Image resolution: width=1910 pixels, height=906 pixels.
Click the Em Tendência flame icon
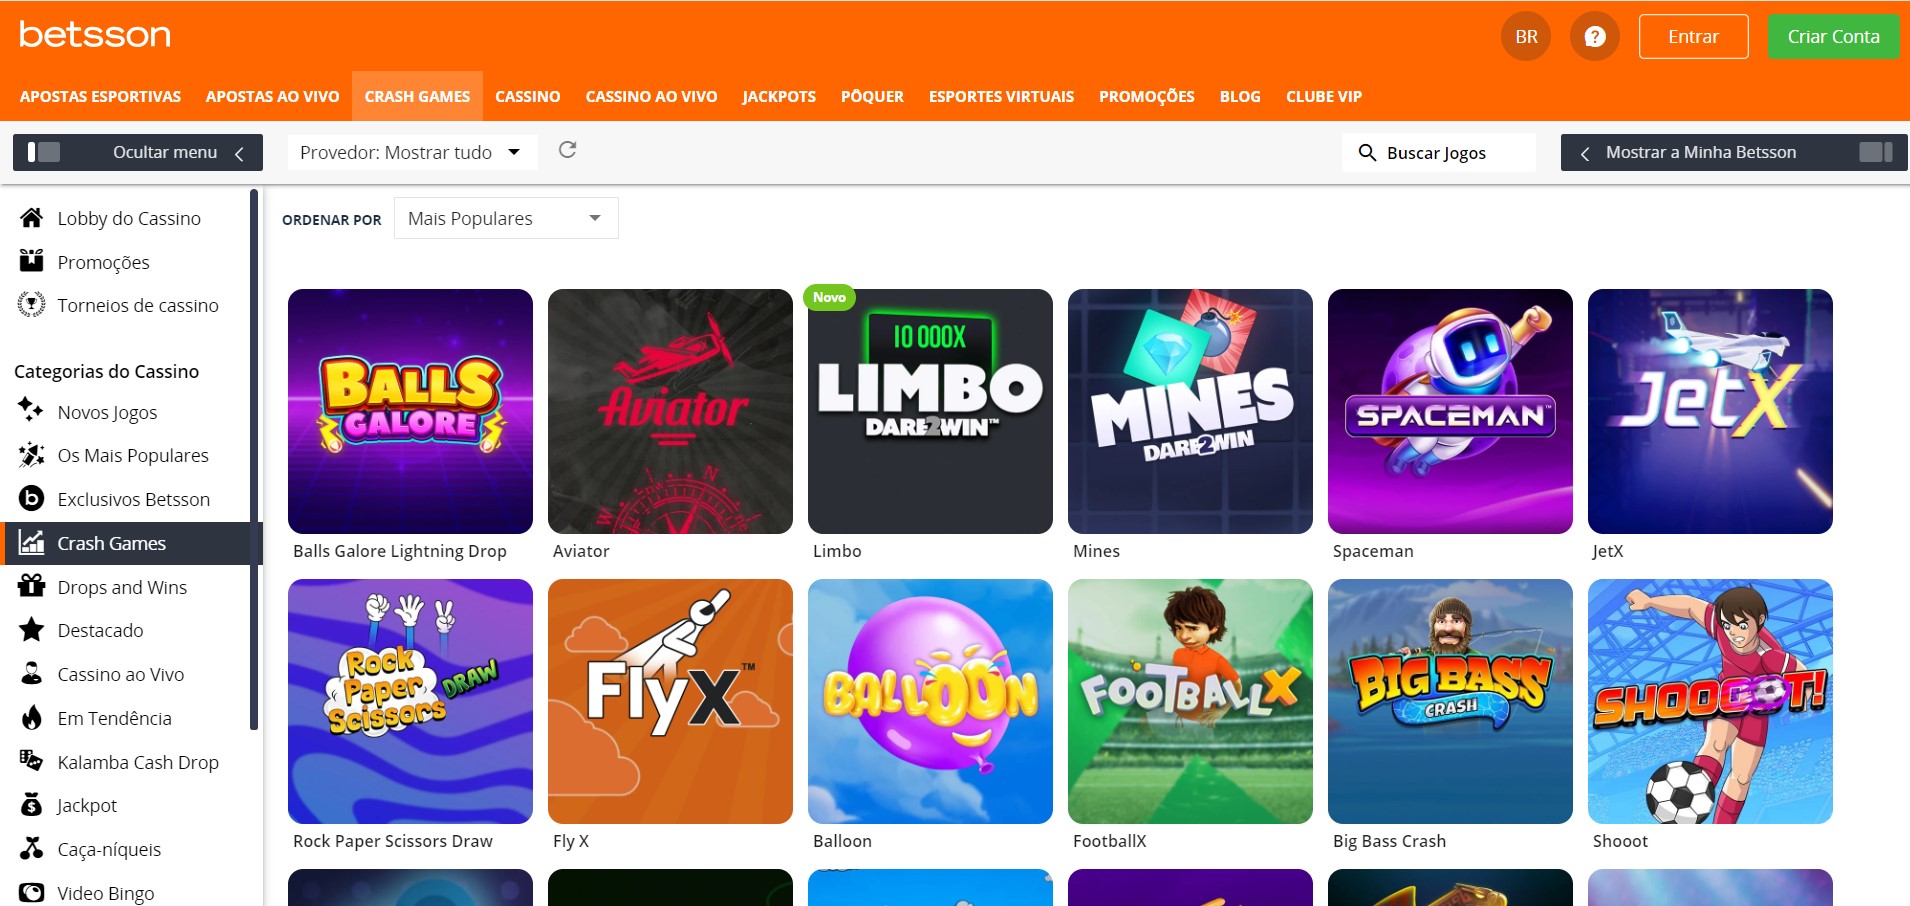[x=33, y=717]
